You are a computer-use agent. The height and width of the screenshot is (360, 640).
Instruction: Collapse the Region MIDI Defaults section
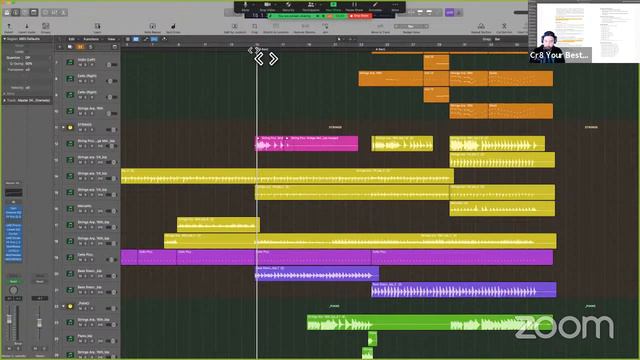[4, 39]
